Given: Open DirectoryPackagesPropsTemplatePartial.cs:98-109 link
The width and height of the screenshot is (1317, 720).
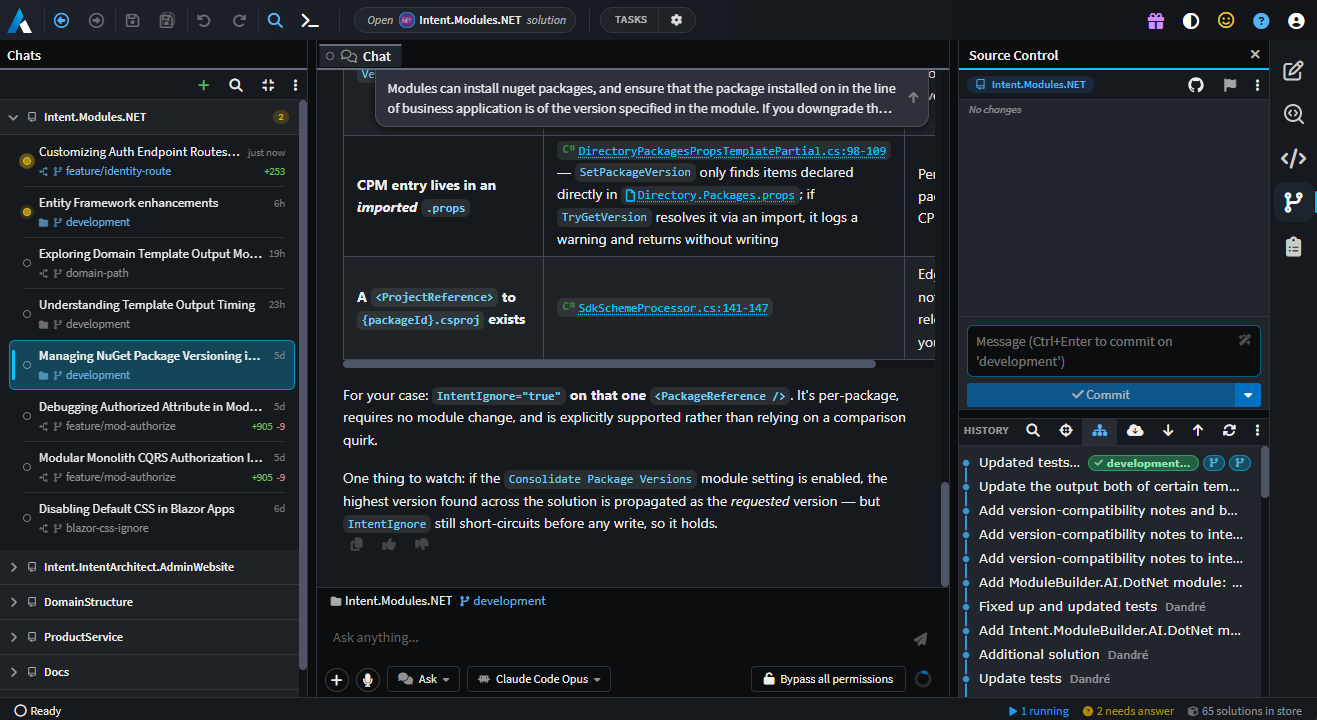Looking at the screenshot, I should (732, 151).
